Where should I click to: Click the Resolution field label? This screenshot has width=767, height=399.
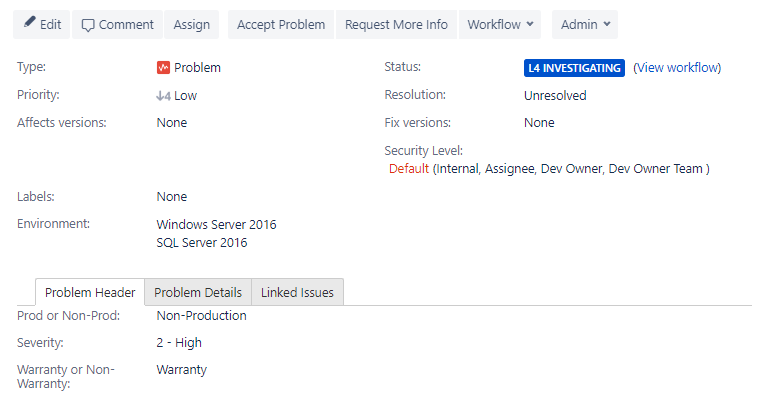(415, 95)
